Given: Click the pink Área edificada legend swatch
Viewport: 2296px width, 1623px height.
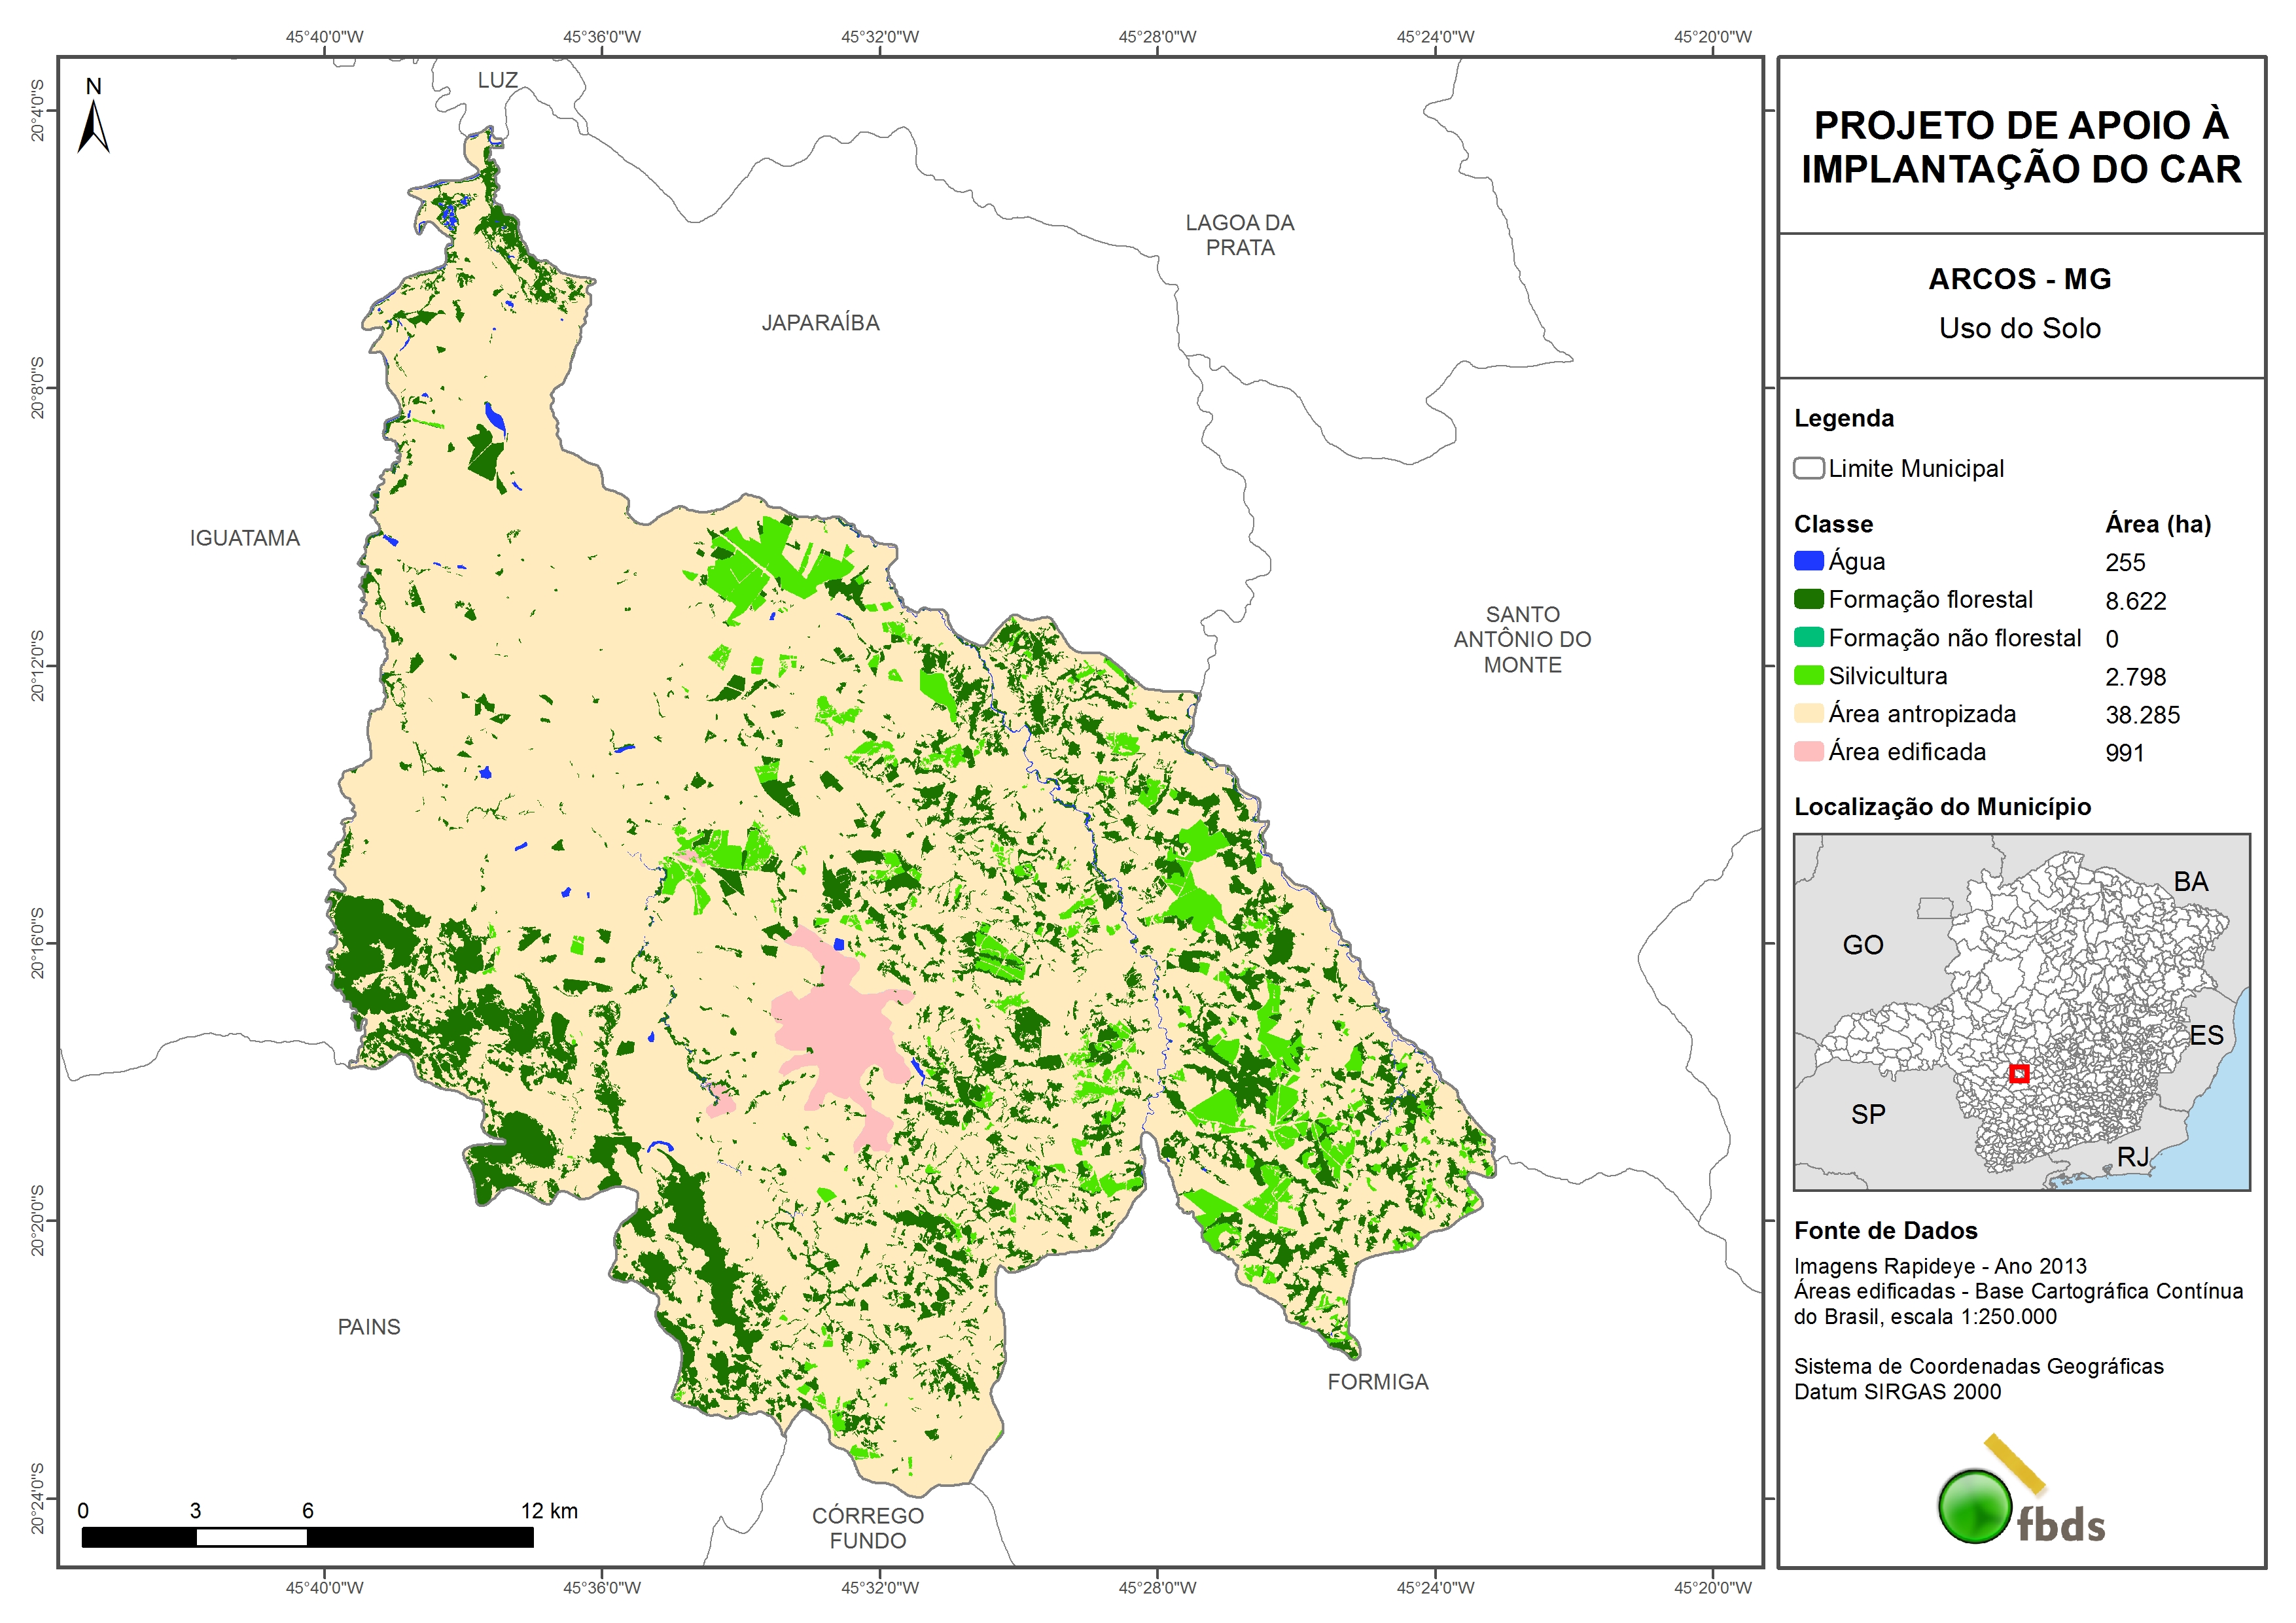Looking at the screenshot, I should (x=1808, y=751).
